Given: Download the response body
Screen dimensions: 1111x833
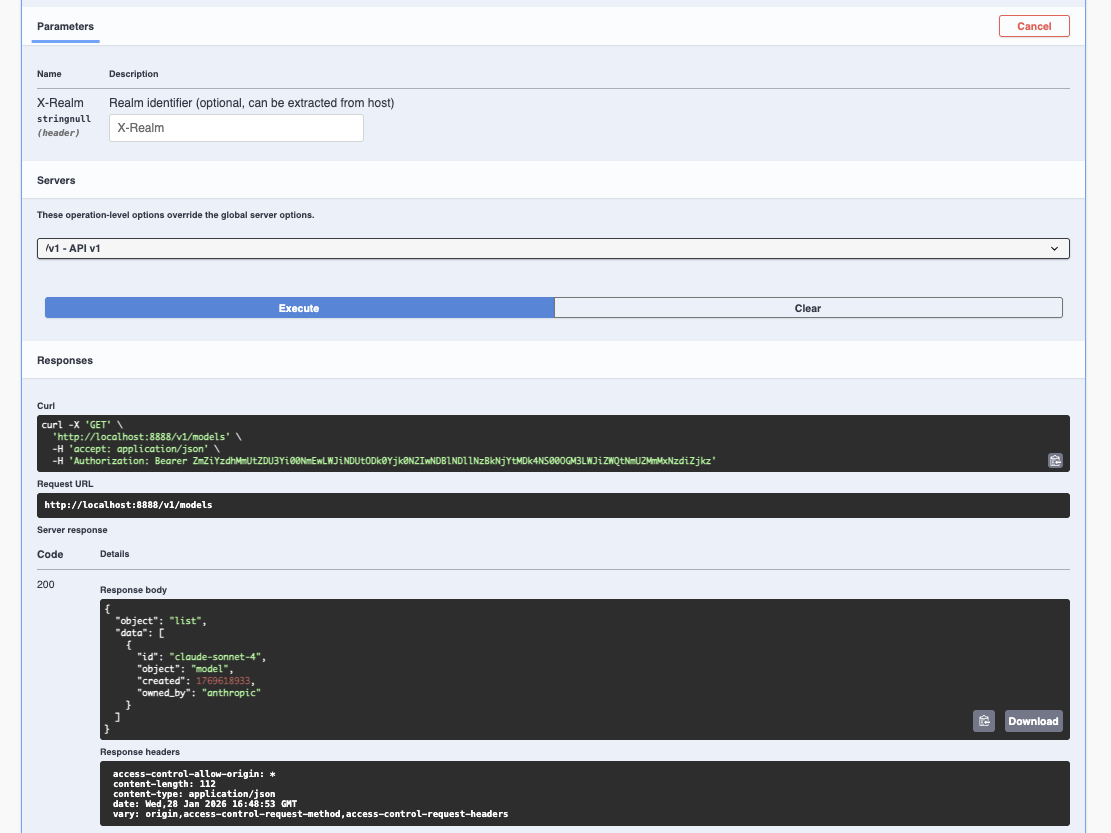Looking at the screenshot, I should [x=1033, y=721].
